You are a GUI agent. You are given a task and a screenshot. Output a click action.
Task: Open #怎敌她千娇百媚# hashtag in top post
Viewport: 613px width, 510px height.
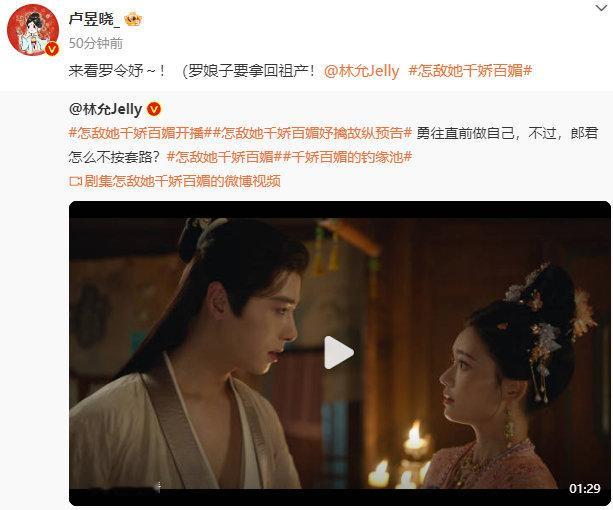click(470, 71)
